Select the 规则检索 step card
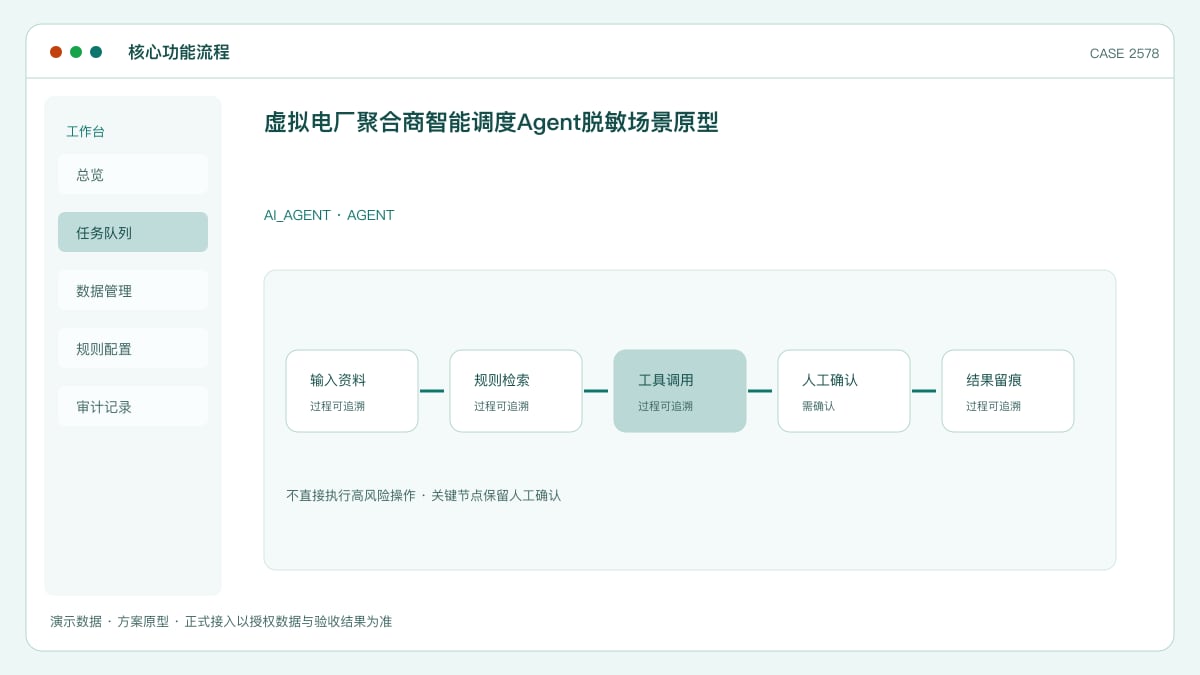Screen dimensions: 1200x675 (516, 391)
